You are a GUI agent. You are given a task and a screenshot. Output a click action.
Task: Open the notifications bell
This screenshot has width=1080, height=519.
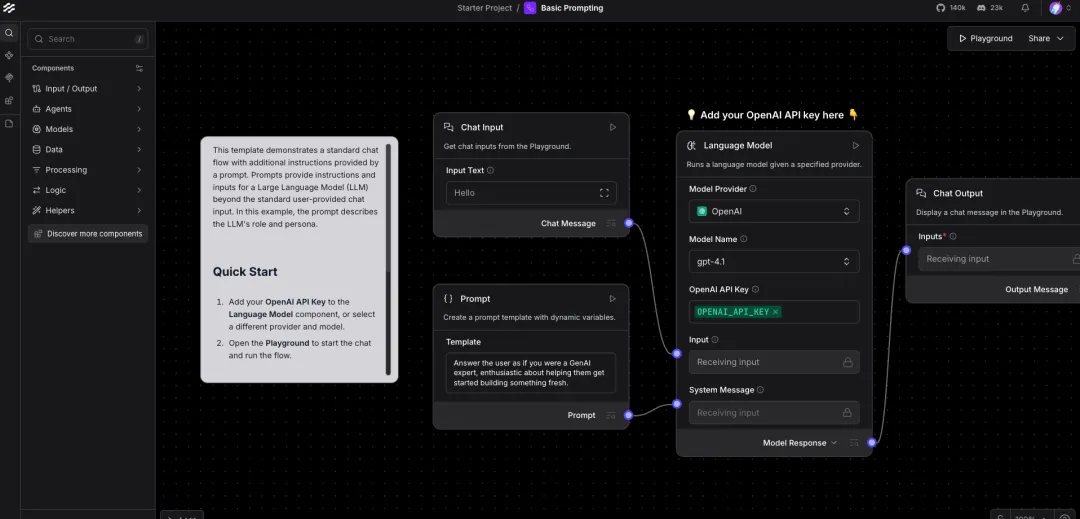[1025, 8]
